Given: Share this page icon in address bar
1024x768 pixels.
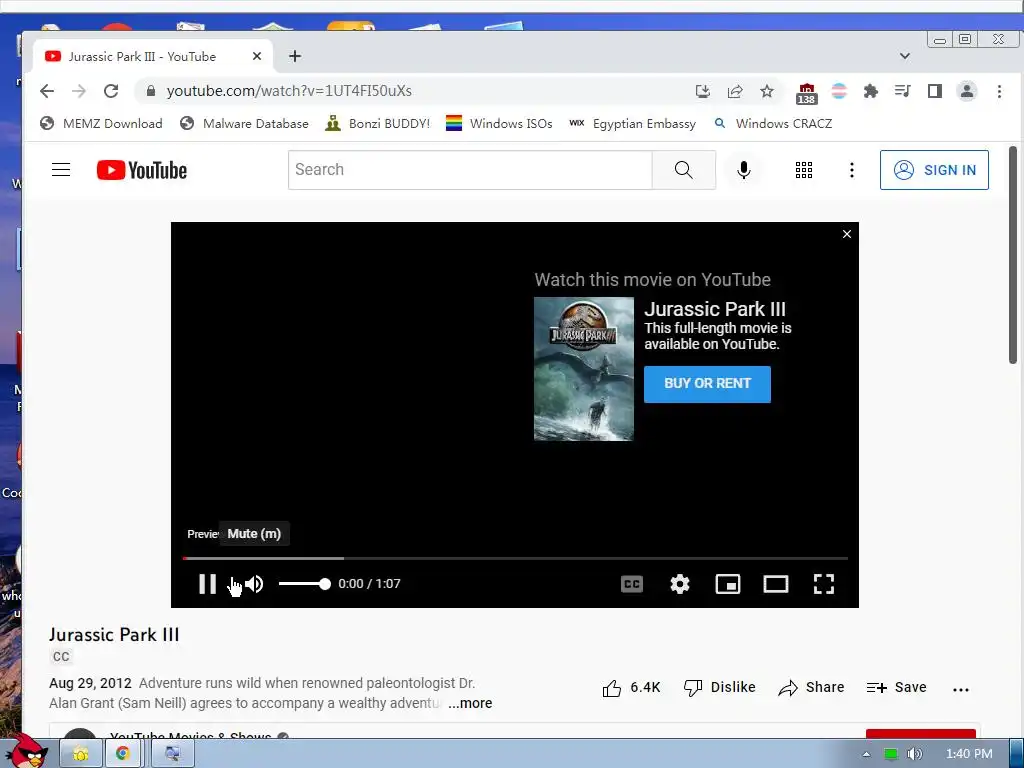Looking at the screenshot, I should pos(735,91).
